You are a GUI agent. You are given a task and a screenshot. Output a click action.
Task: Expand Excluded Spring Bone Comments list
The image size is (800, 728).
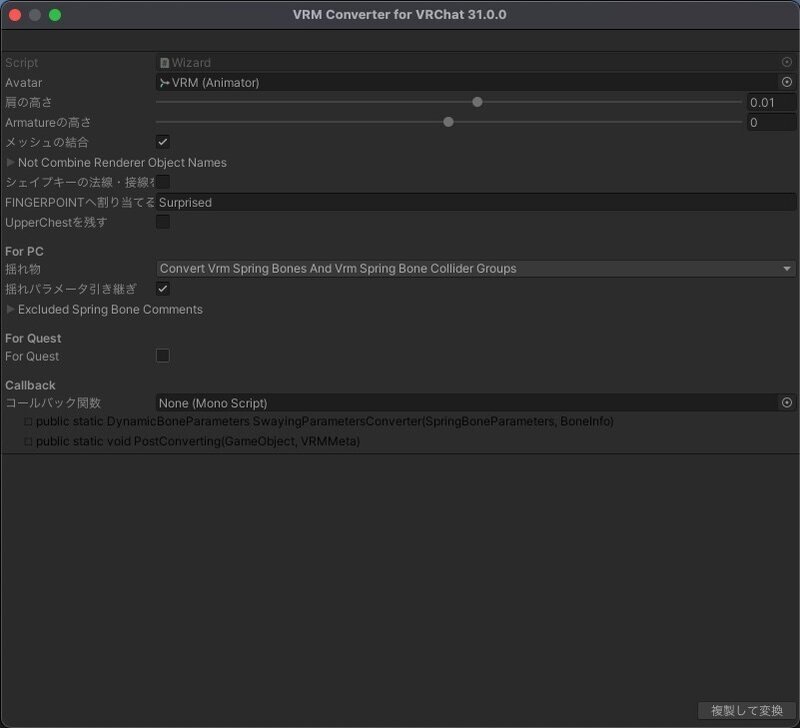click(10, 309)
